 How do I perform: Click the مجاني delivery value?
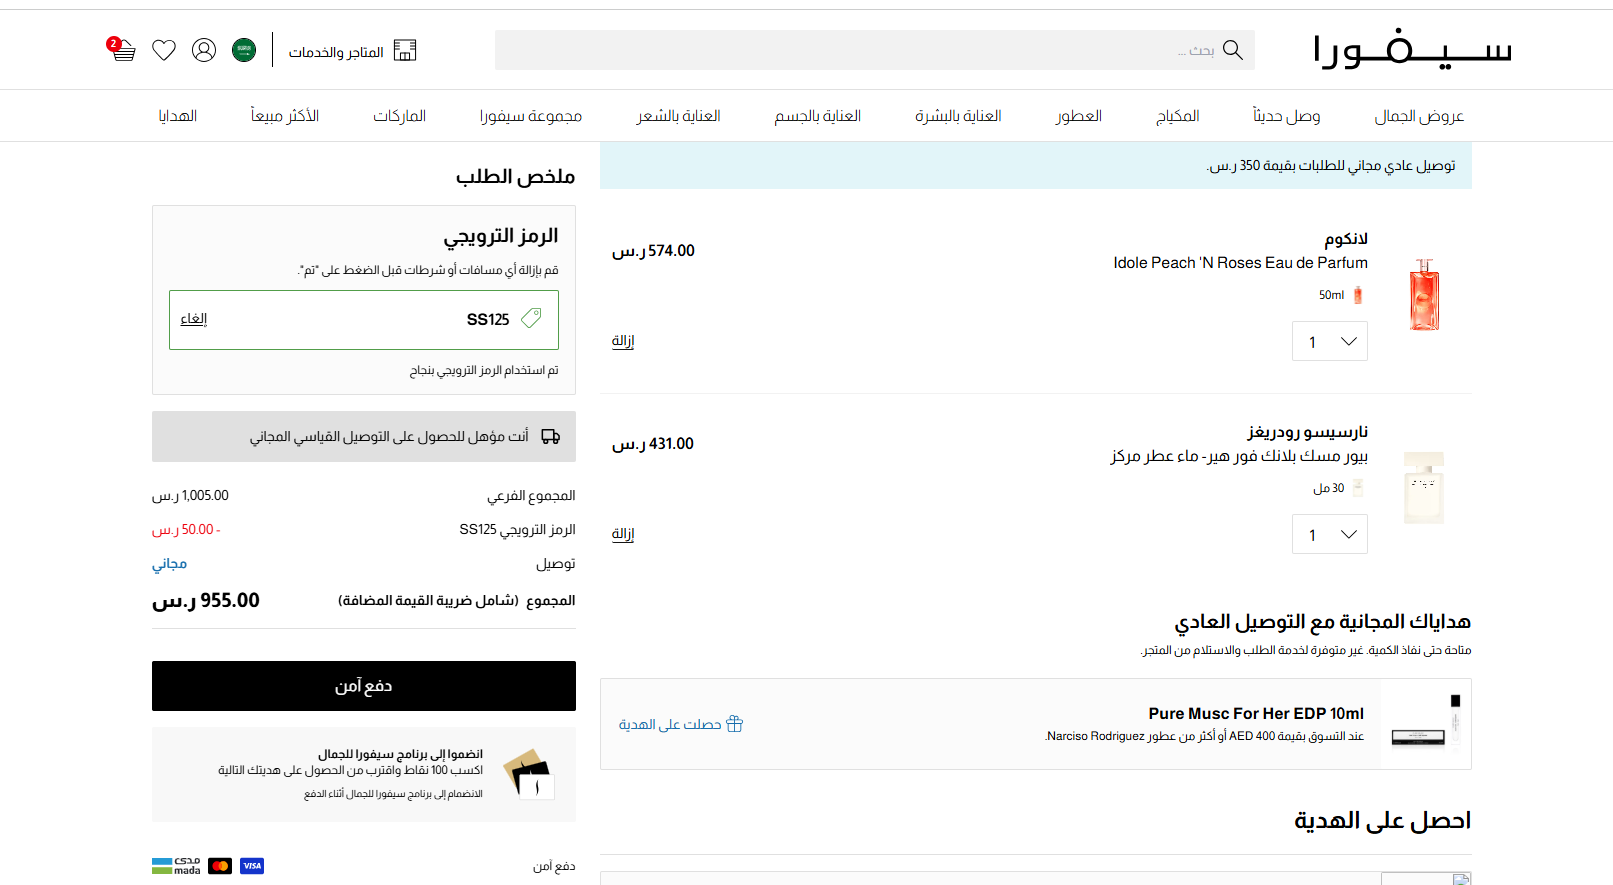pyautogui.click(x=169, y=564)
